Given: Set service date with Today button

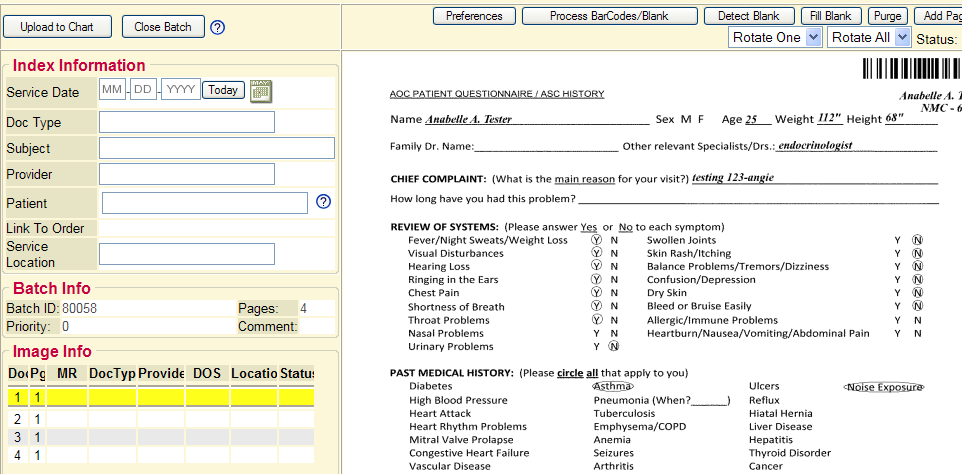Looking at the screenshot, I should (x=223, y=90).
